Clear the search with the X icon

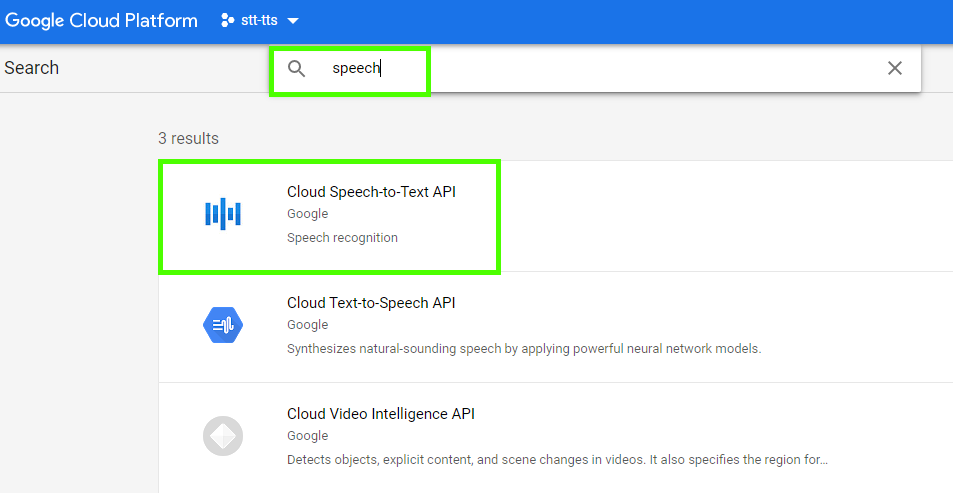click(x=894, y=68)
